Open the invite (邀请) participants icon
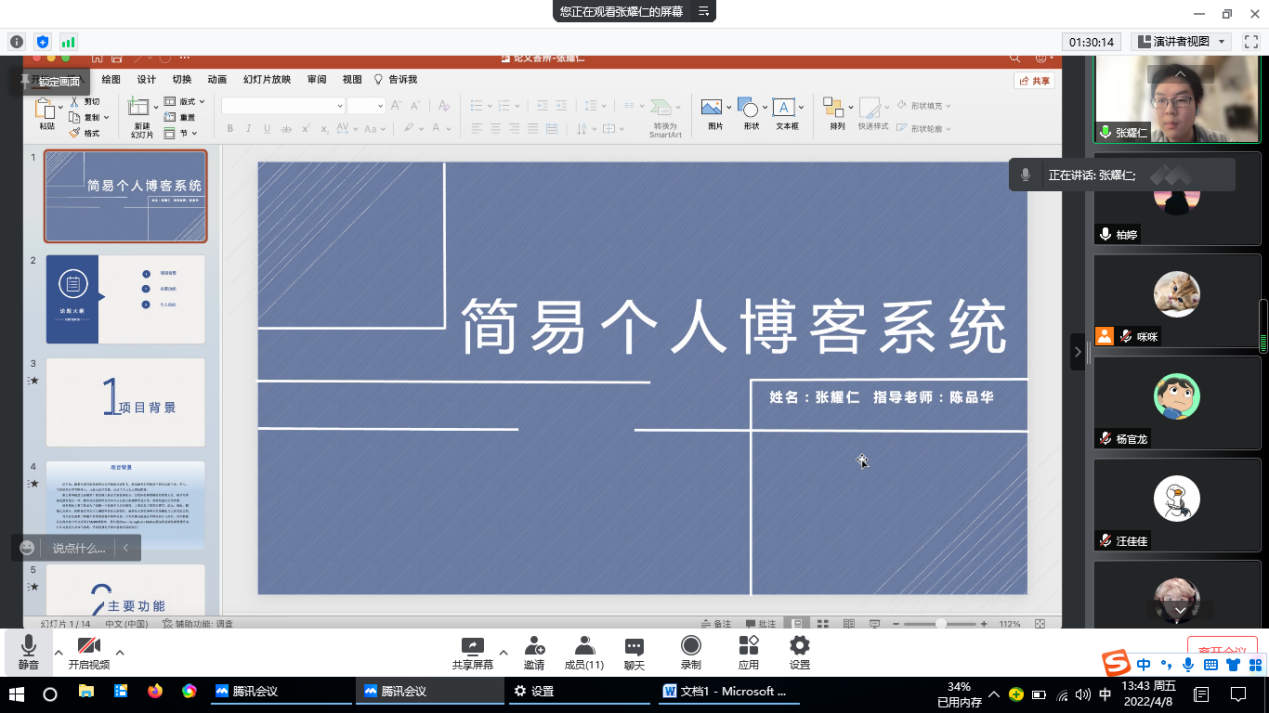Image resolution: width=1269 pixels, height=713 pixels. pos(534,646)
